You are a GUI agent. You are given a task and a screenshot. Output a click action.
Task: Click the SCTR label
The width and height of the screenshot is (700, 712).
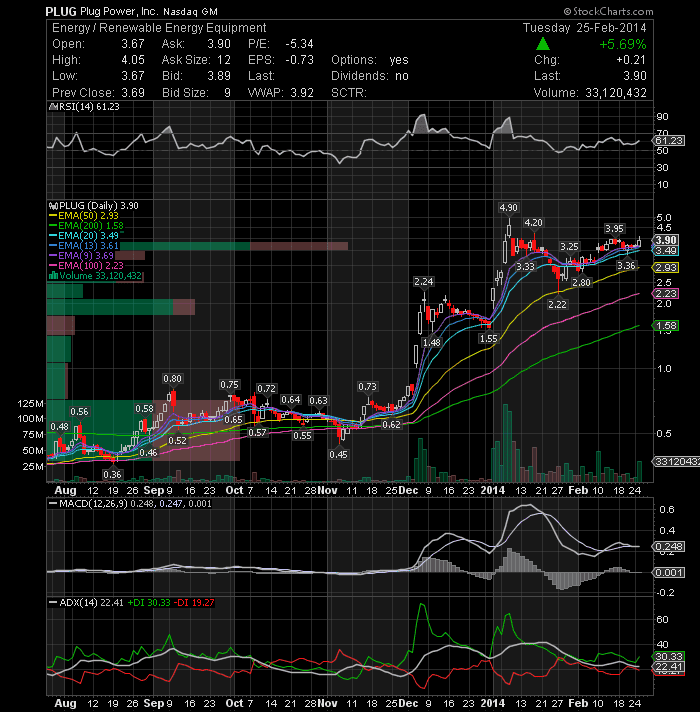click(349, 93)
